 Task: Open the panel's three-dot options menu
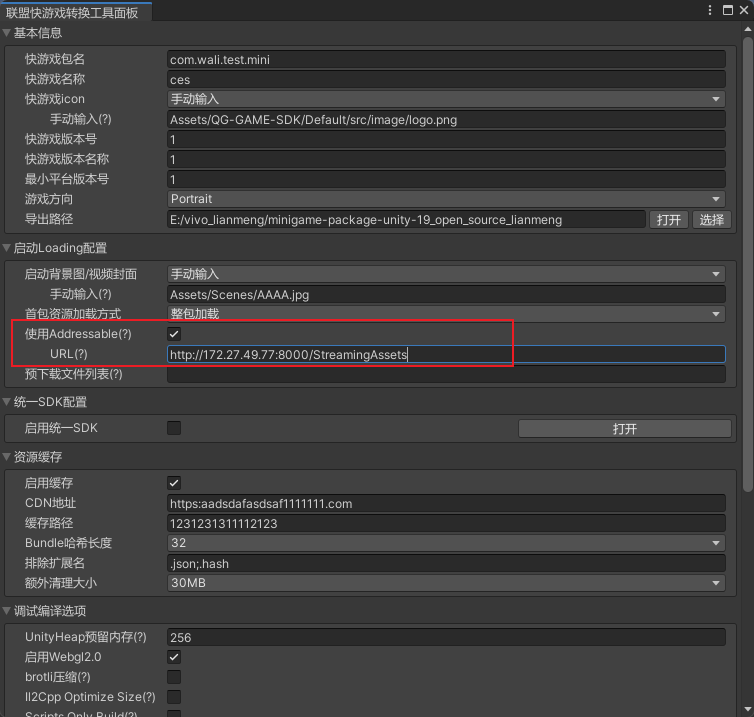(x=709, y=10)
